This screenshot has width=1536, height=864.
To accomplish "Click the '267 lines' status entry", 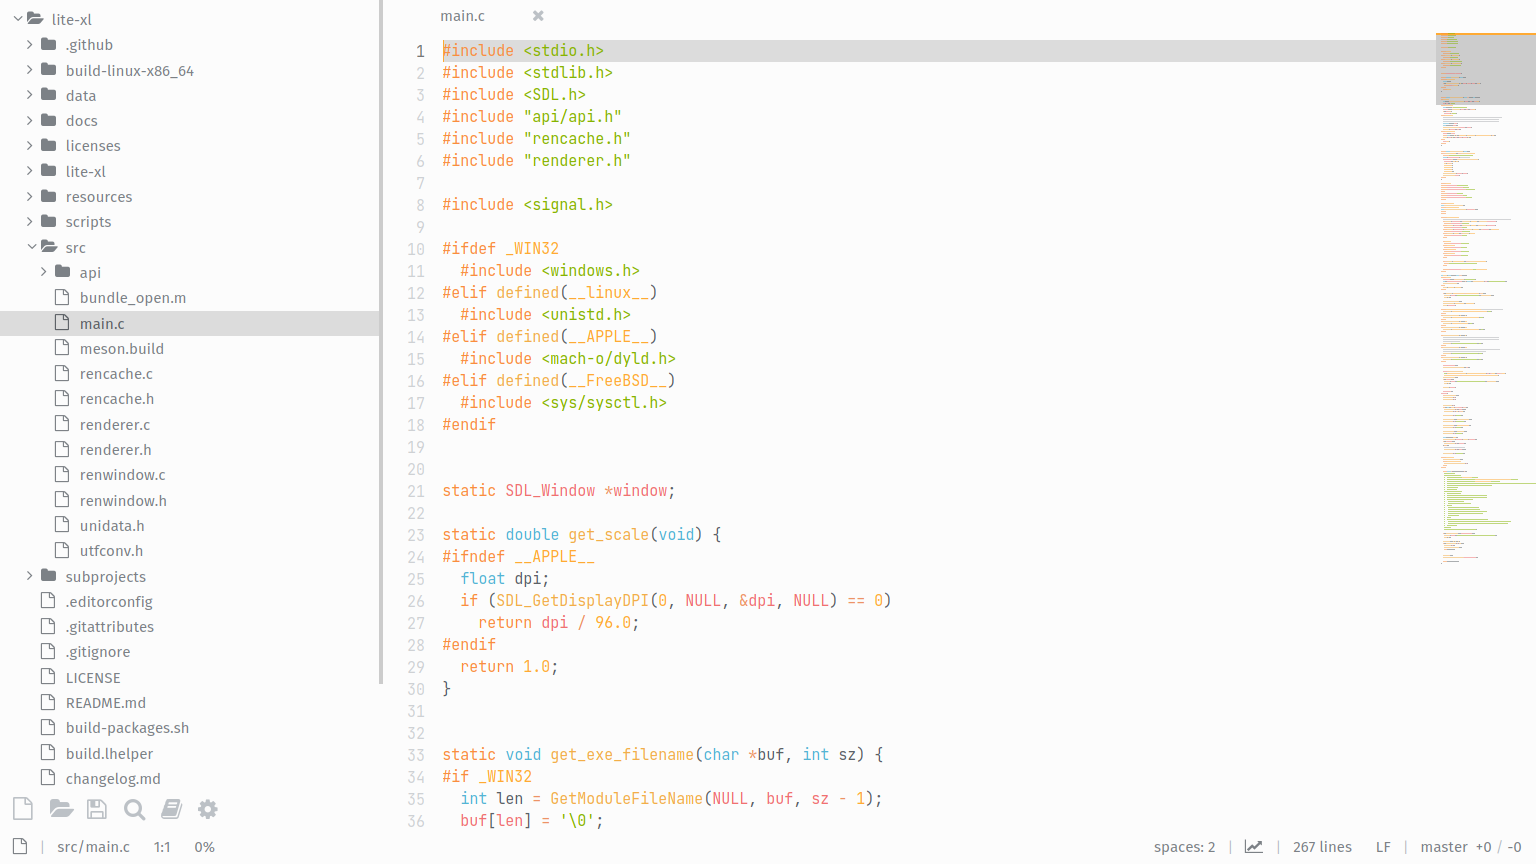I will tap(1322, 847).
